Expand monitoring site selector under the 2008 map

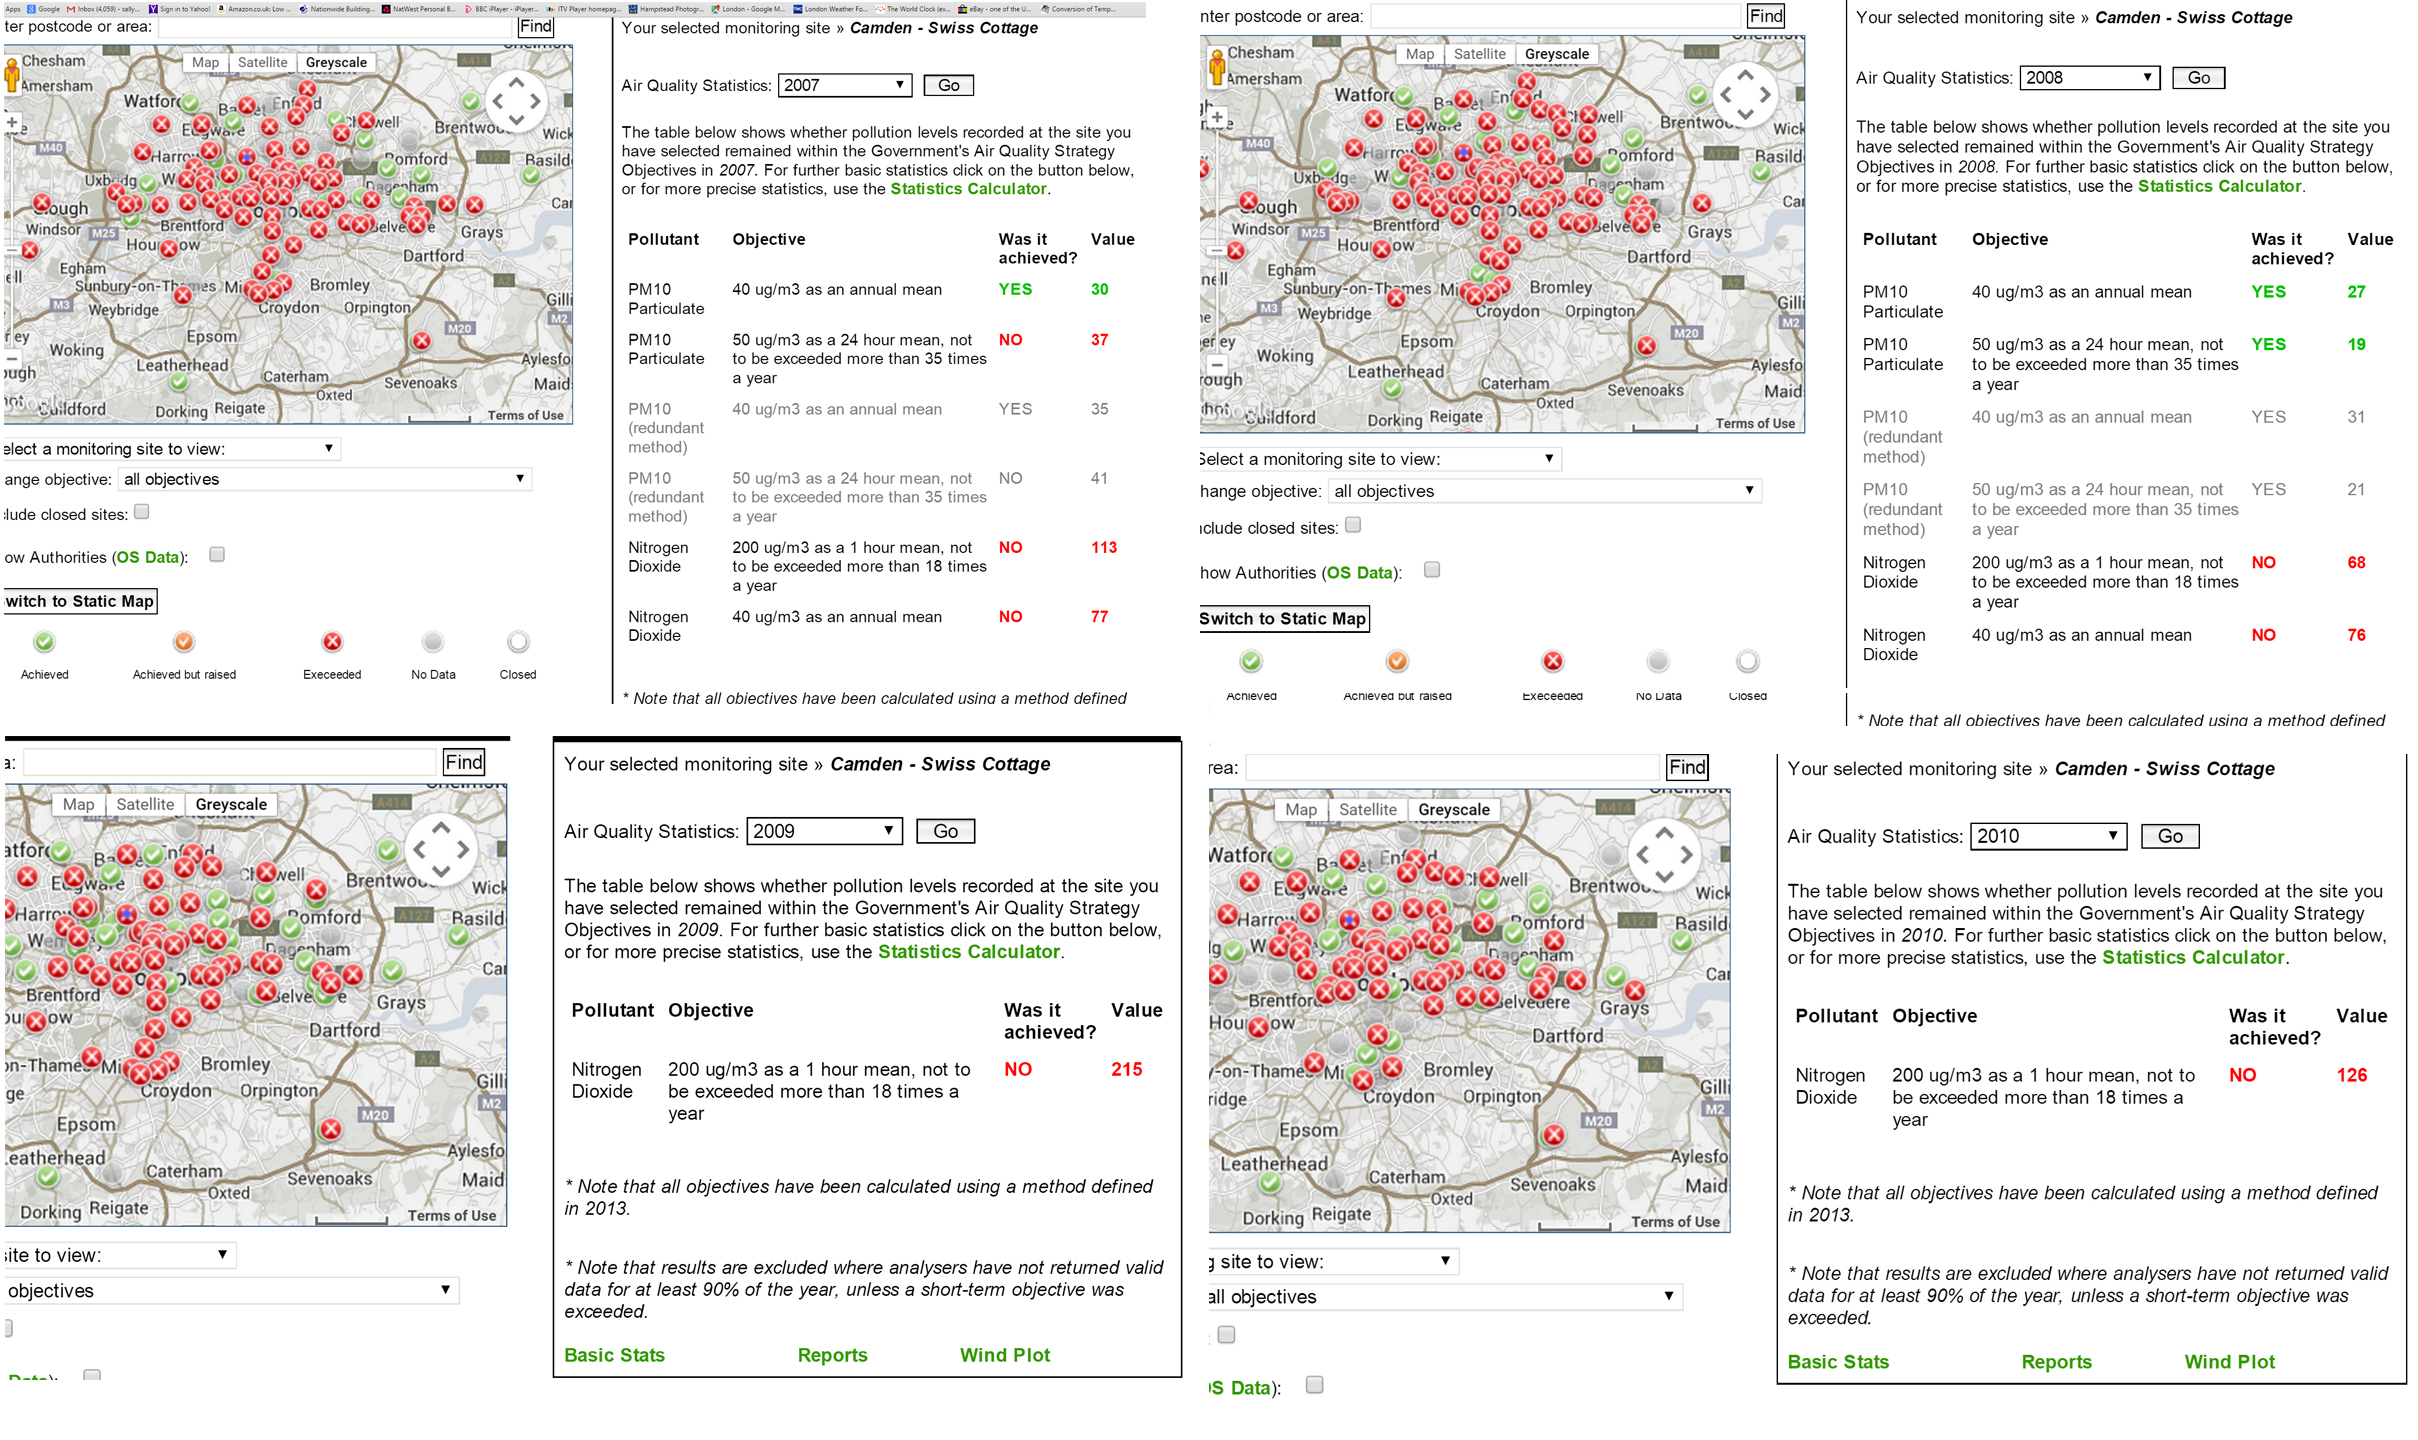coord(1380,459)
